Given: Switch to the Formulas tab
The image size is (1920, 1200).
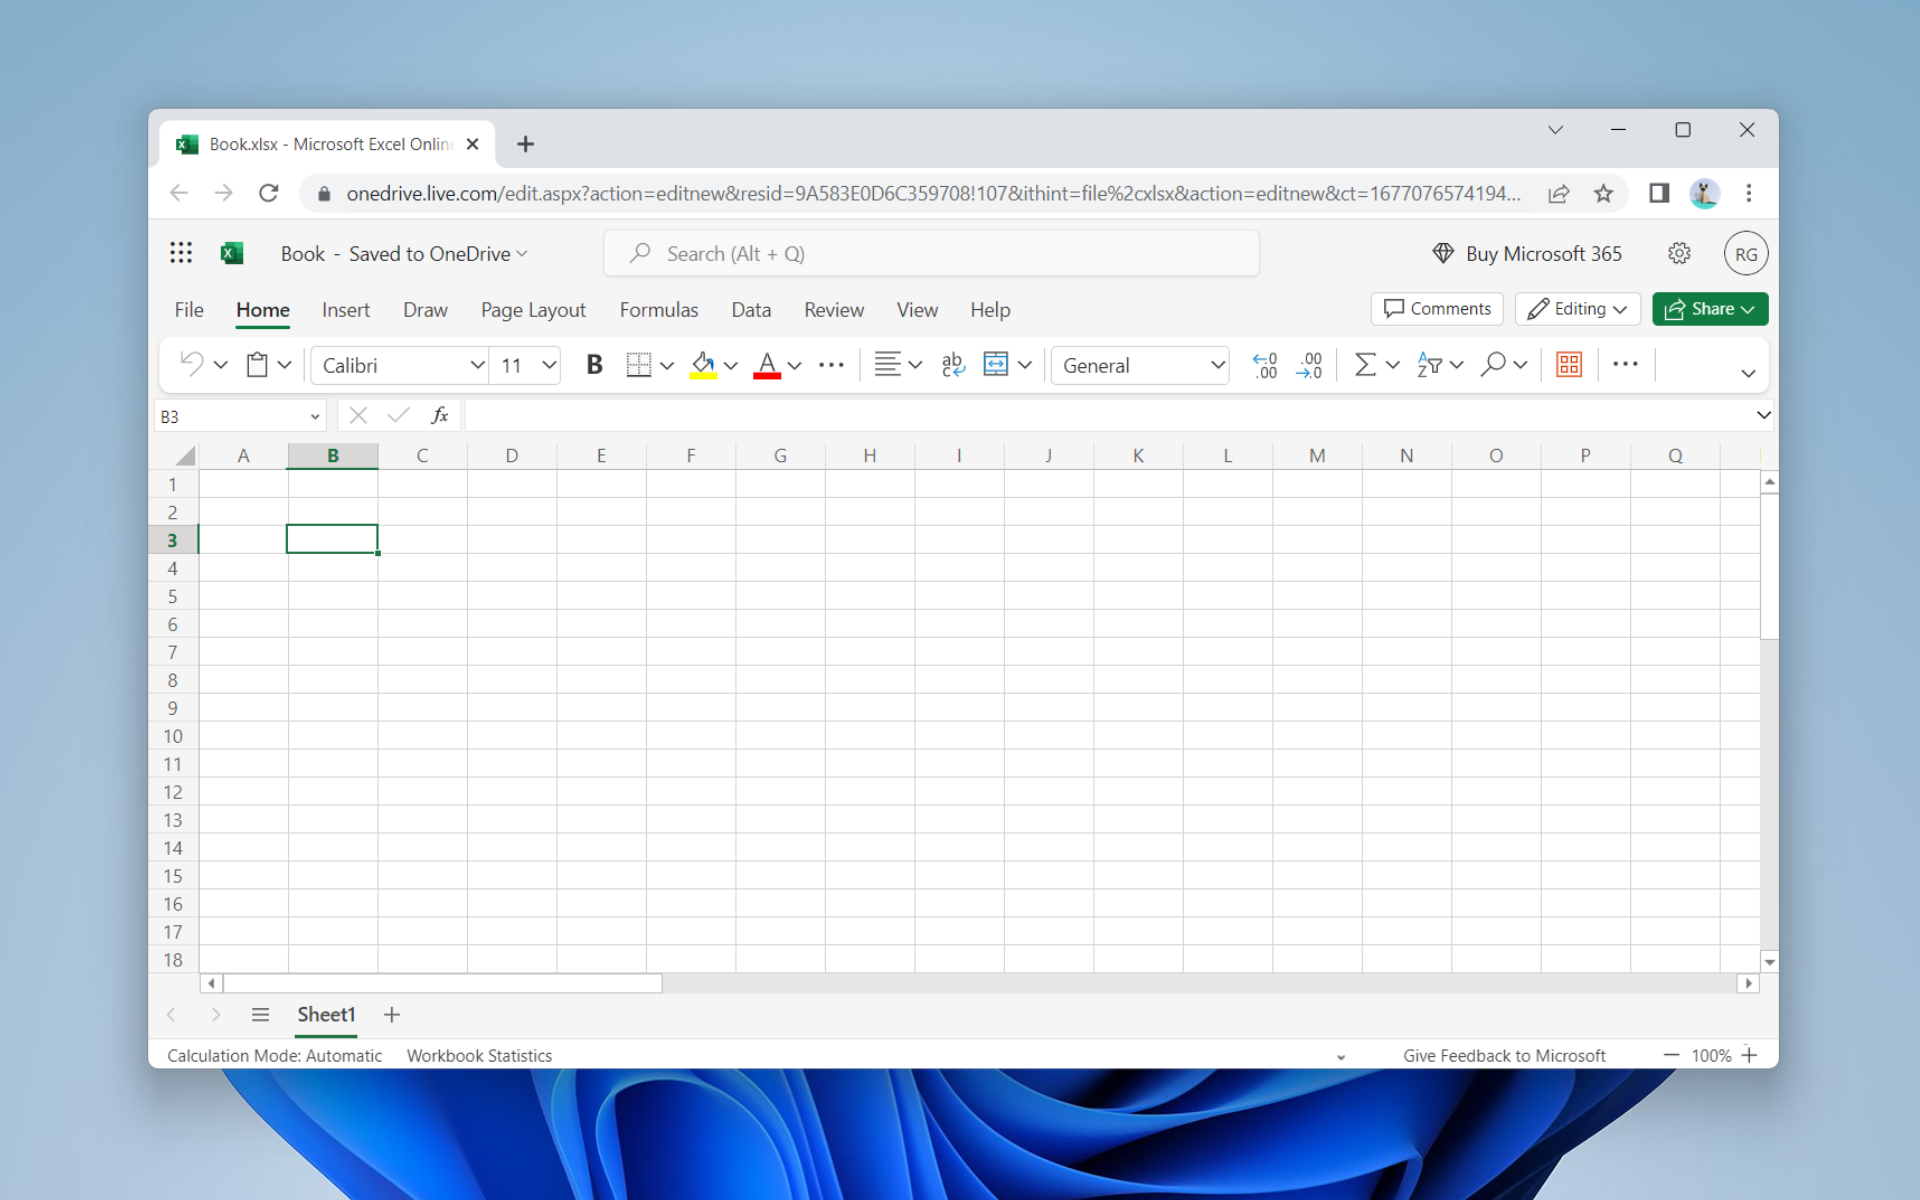Looking at the screenshot, I should pyautogui.click(x=659, y=310).
